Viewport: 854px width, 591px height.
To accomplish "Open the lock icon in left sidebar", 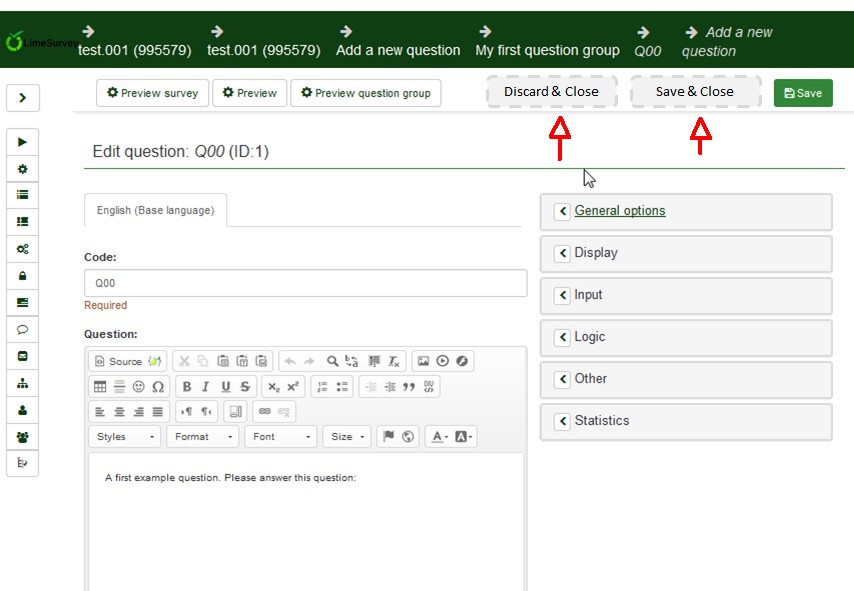I will (x=22, y=276).
